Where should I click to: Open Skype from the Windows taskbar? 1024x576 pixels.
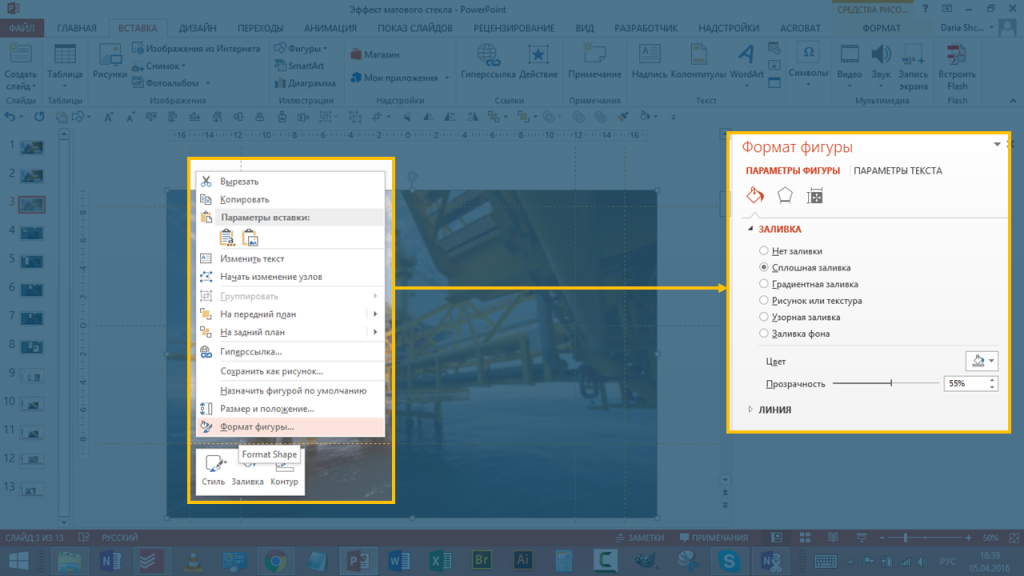(x=729, y=561)
